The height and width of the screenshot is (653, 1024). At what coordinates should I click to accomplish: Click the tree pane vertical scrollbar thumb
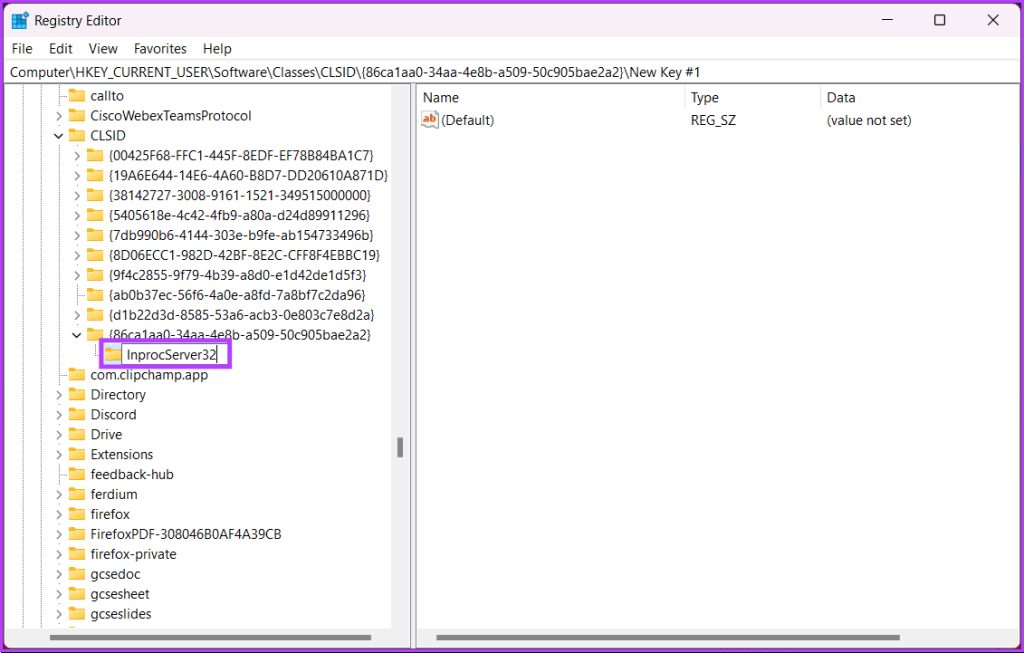point(399,446)
